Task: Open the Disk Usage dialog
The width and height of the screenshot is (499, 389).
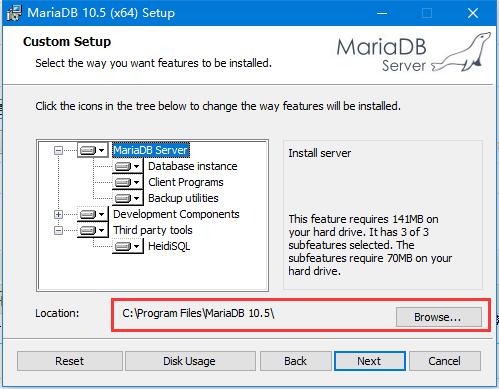Action: click(190, 361)
